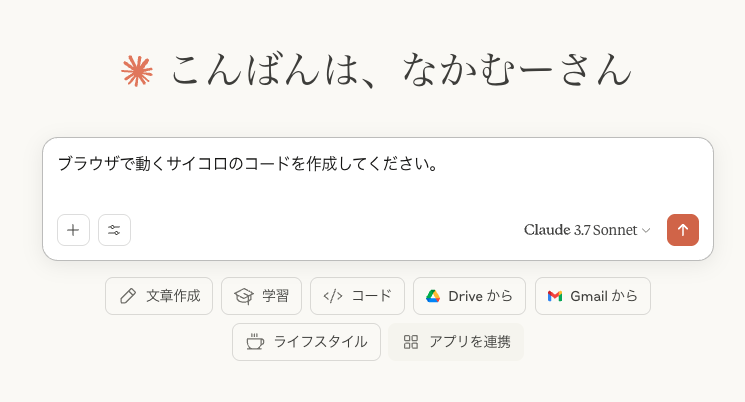Click into the prompt text about サイコロ

[x=248, y=164]
